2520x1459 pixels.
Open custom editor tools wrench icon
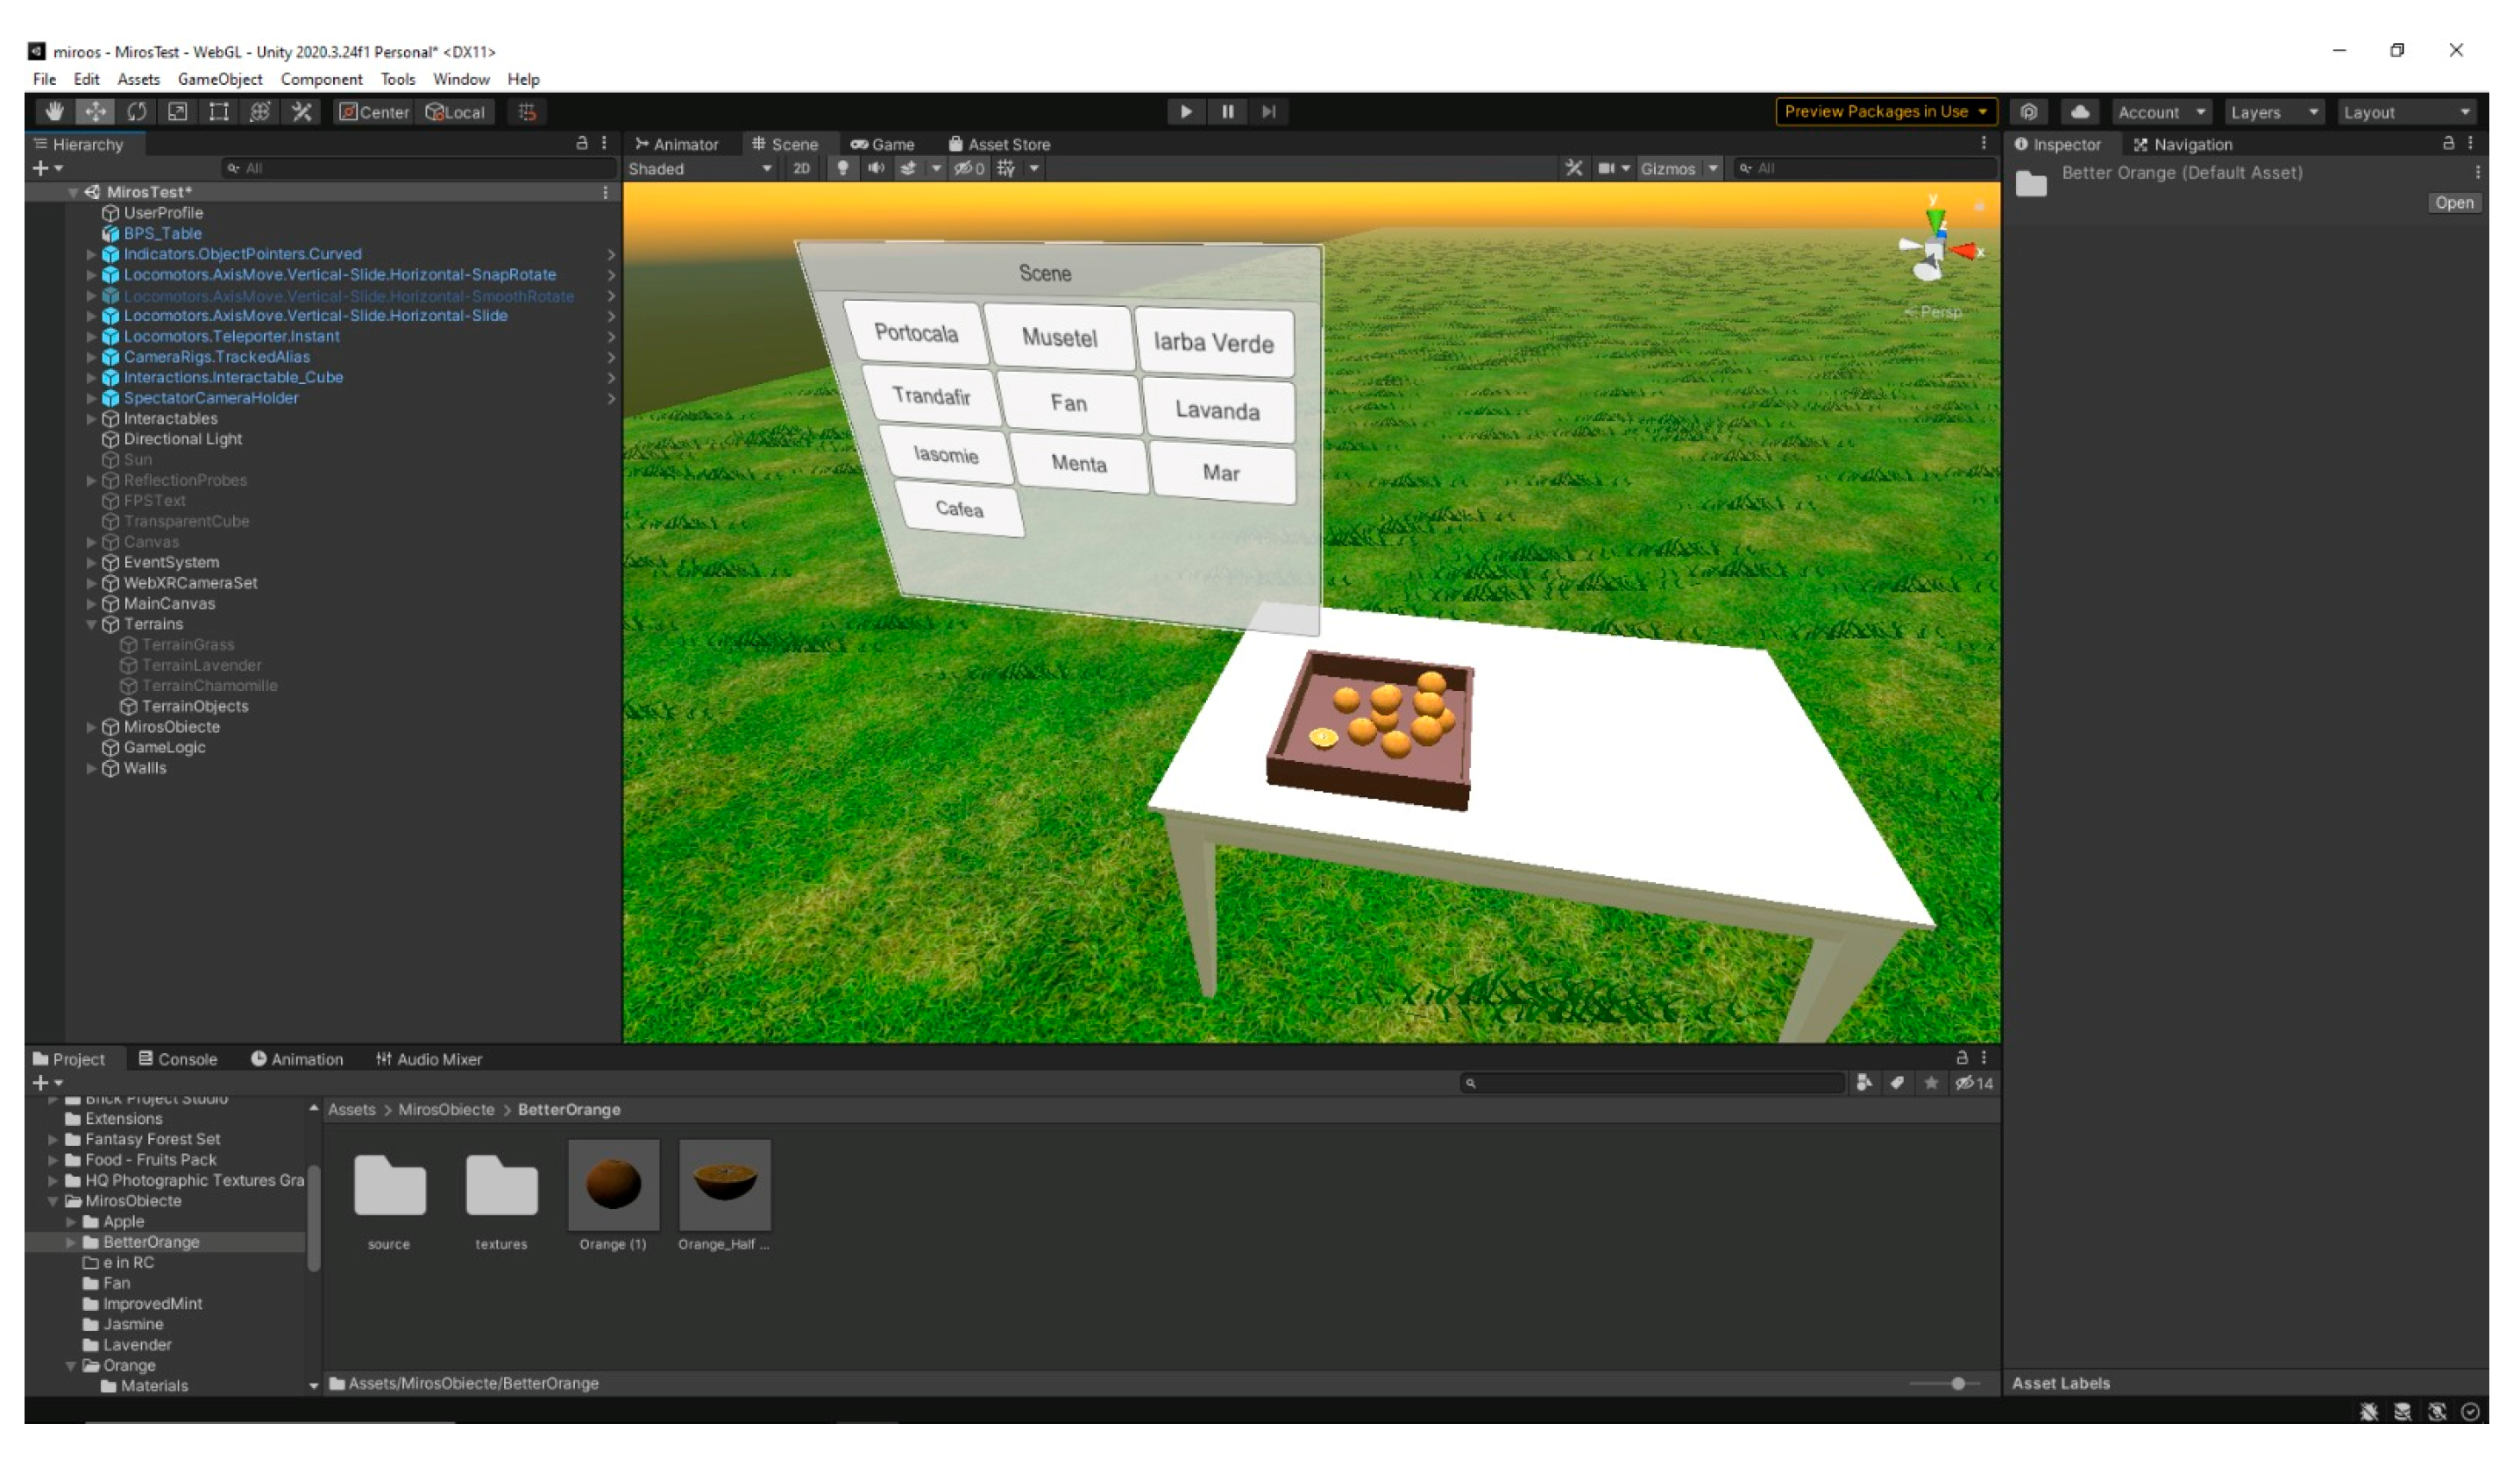pyautogui.click(x=302, y=112)
